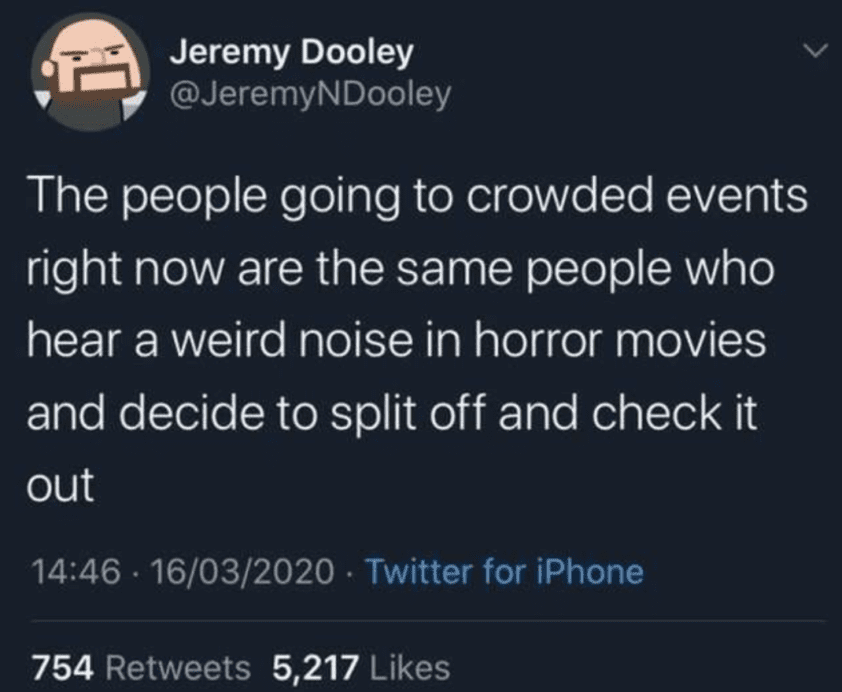The width and height of the screenshot is (842, 692).
Task: Click the line 'right now are the same'
Action: point(400,271)
